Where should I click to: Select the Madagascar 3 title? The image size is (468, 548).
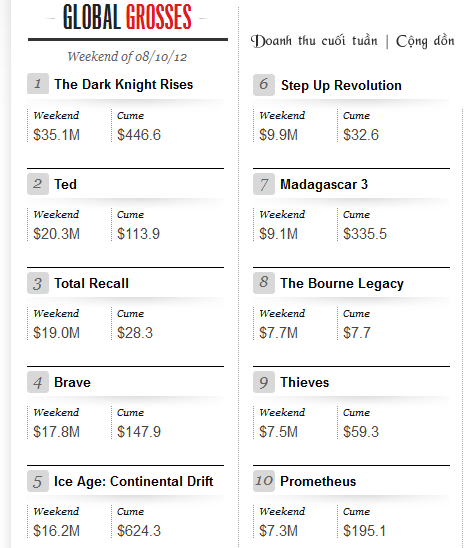[x=324, y=185]
